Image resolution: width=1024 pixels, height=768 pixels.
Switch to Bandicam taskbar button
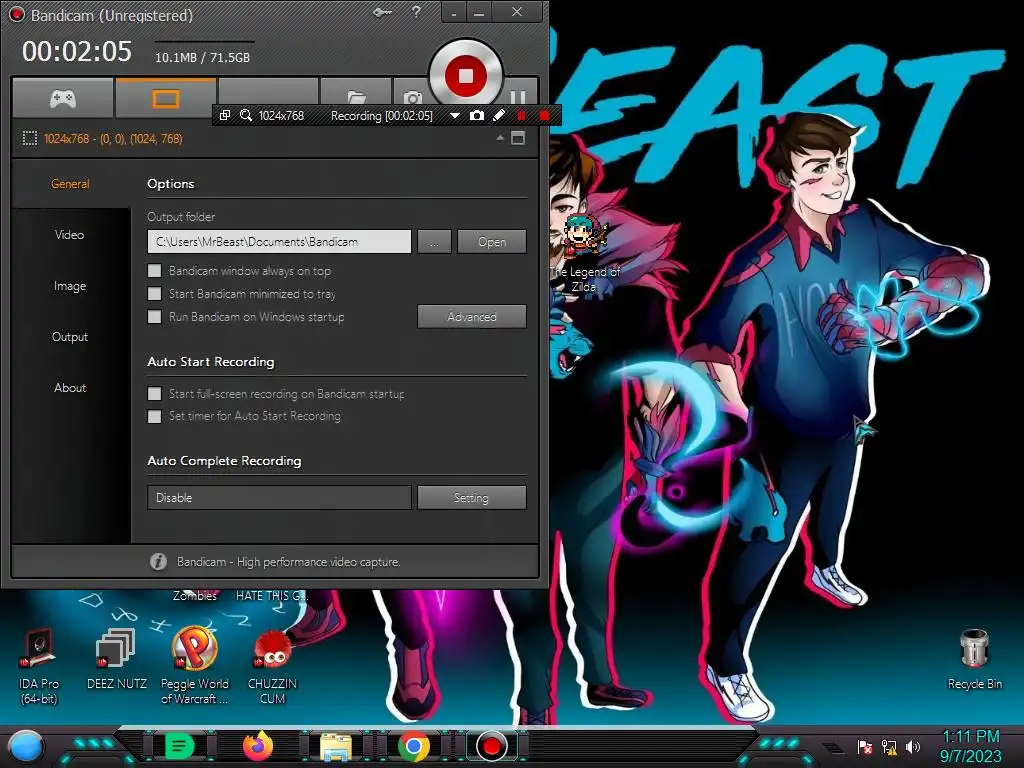pyautogui.click(x=492, y=746)
